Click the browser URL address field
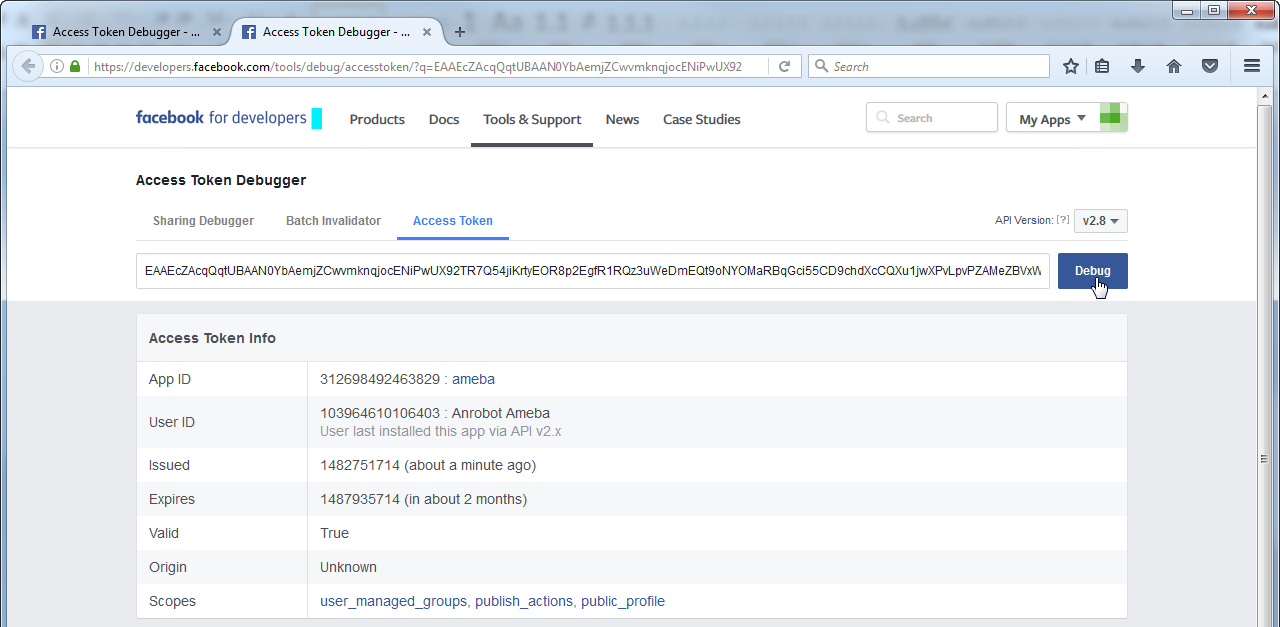The image size is (1280, 627). click(430, 66)
